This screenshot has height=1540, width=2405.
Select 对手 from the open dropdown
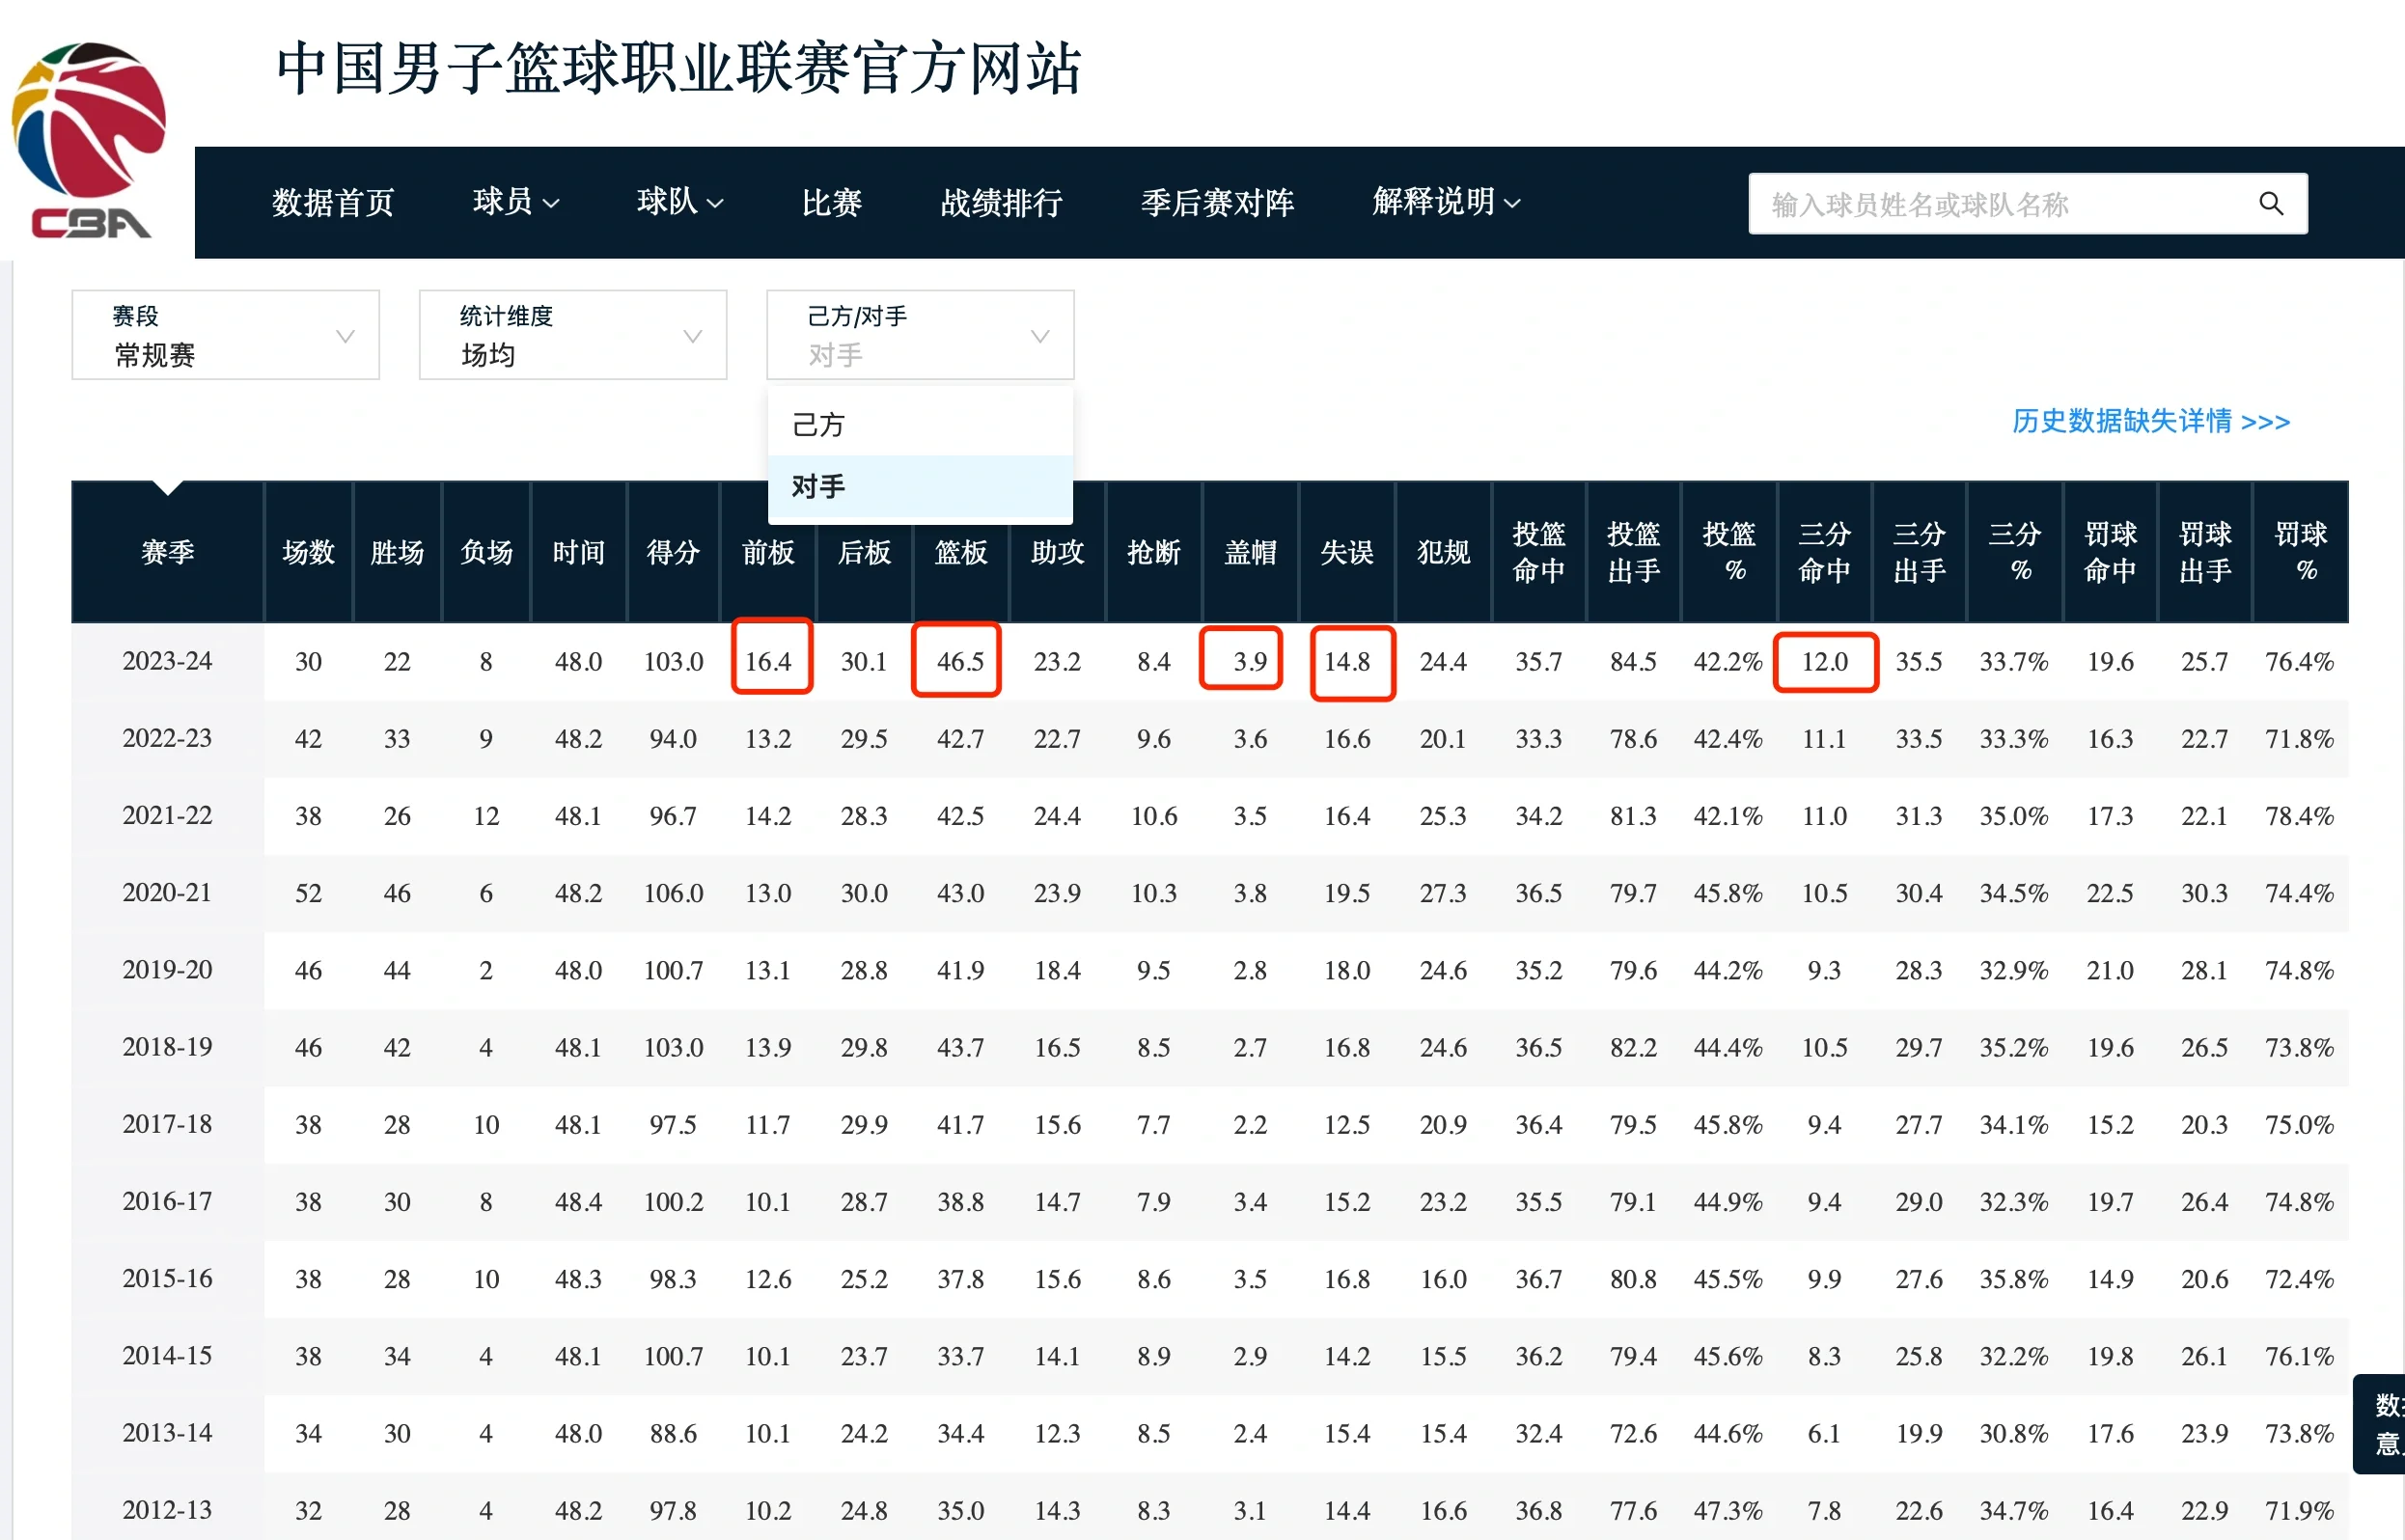click(817, 487)
